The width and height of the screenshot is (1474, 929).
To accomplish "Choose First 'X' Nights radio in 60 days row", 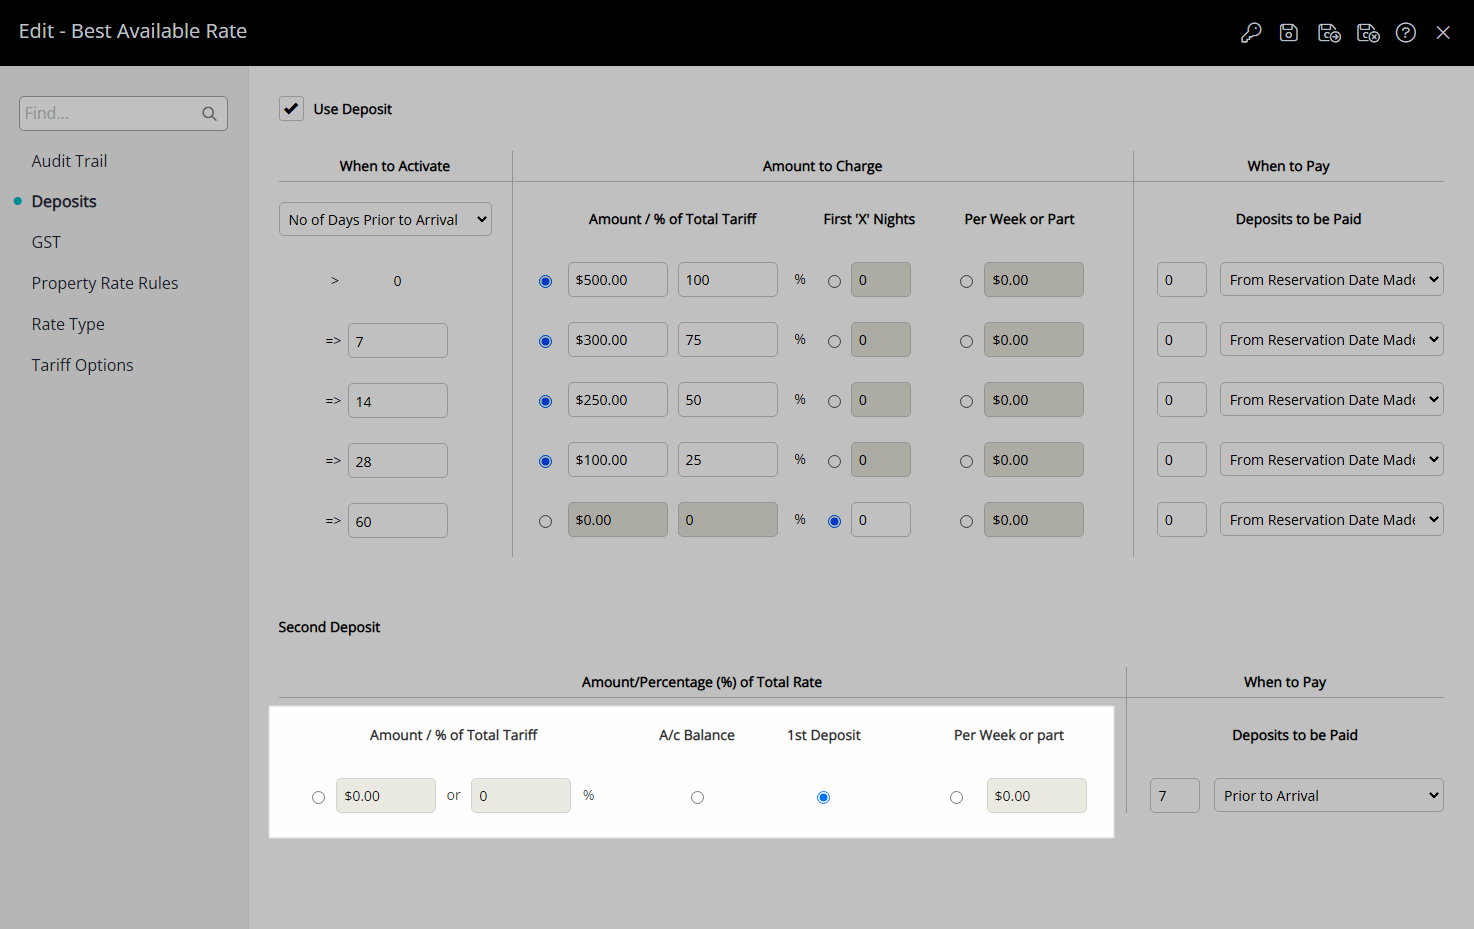I will coord(834,521).
